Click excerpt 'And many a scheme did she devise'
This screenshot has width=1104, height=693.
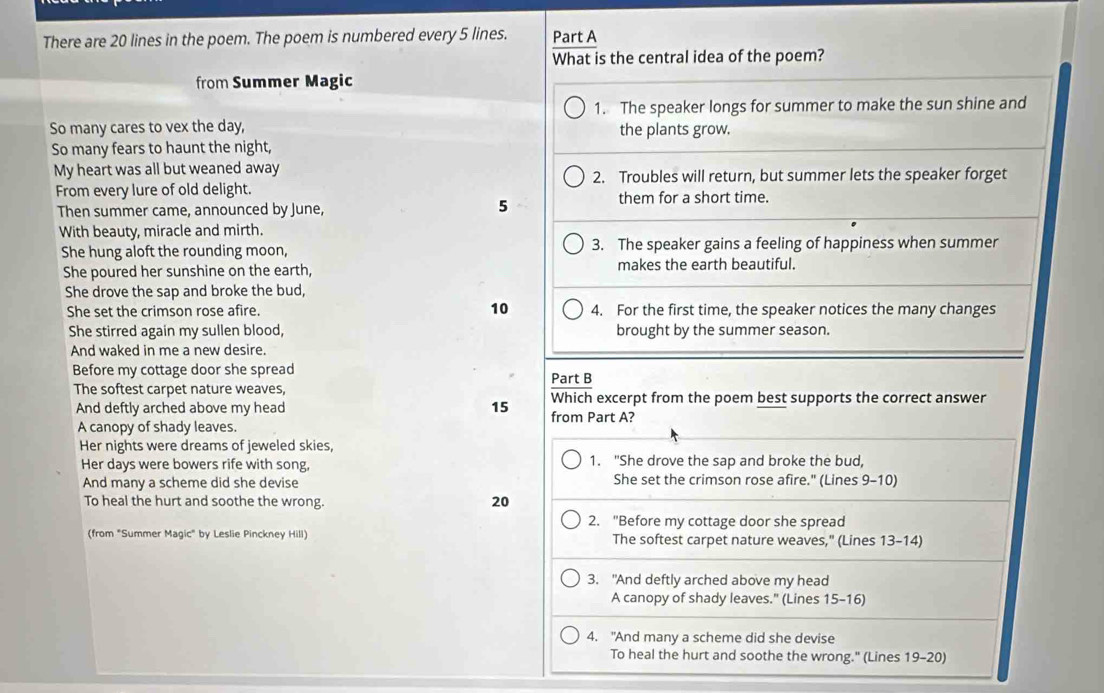(x=723, y=637)
